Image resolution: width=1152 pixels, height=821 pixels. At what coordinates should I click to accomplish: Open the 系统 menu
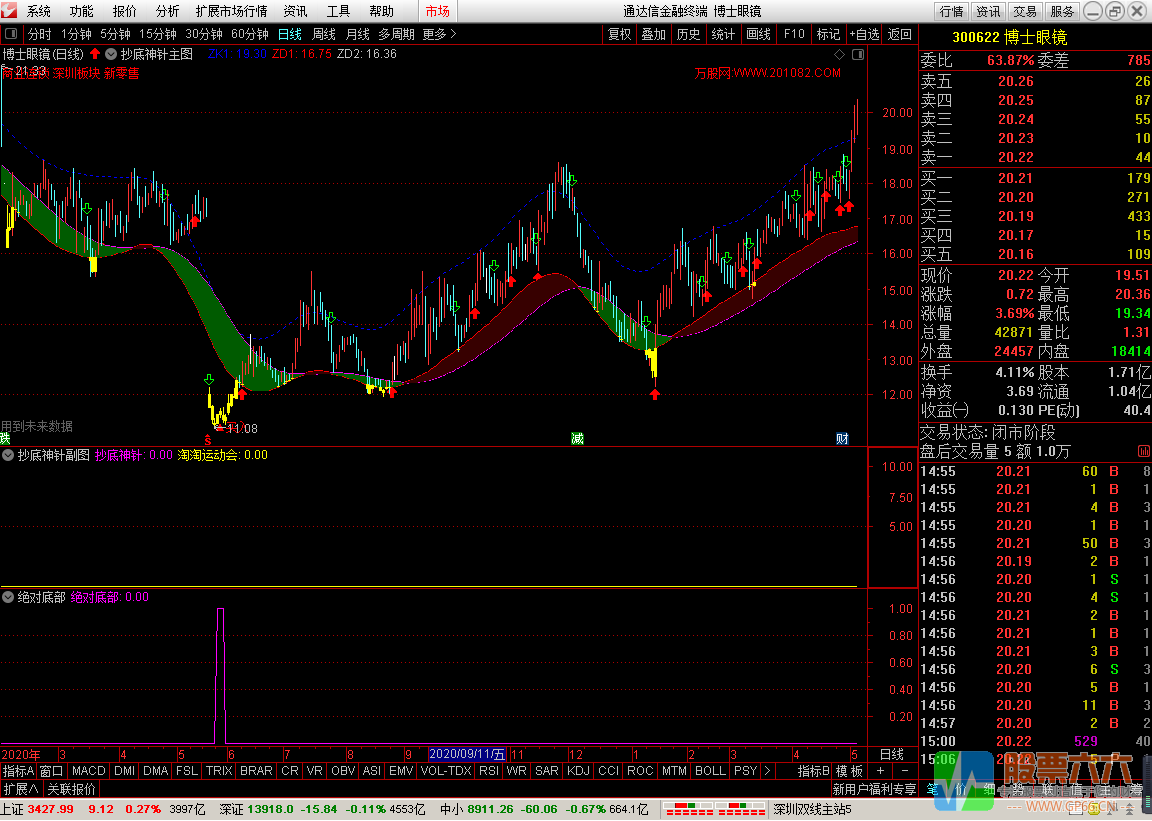(39, 11)
